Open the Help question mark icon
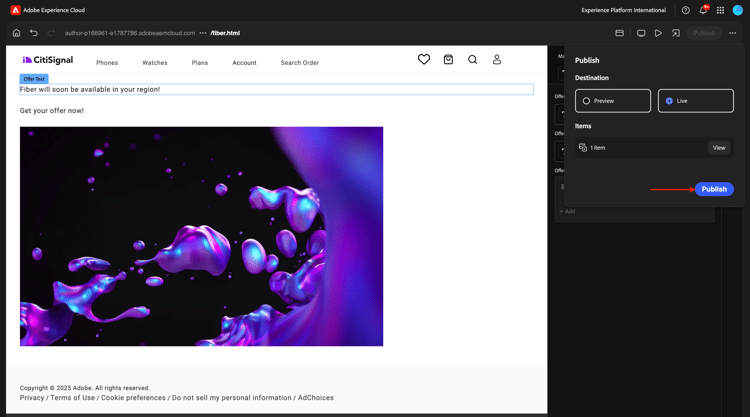This screenshot has width=750, height=417. tap(686, 10)
